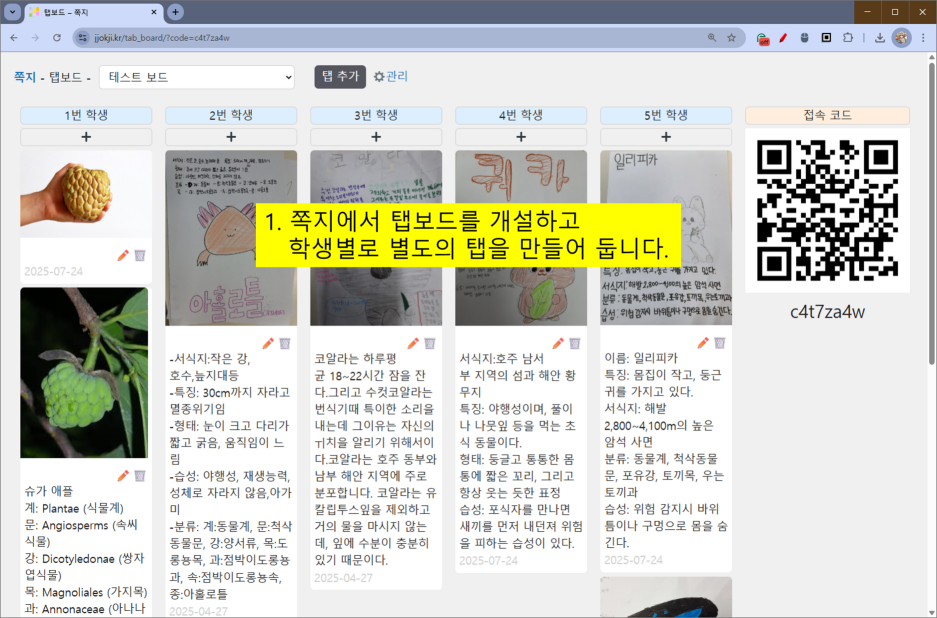This screenshot has width=937, height=618.
Task: Edit the 일리피카 card in 5번 학생
Action: point(703,342)
